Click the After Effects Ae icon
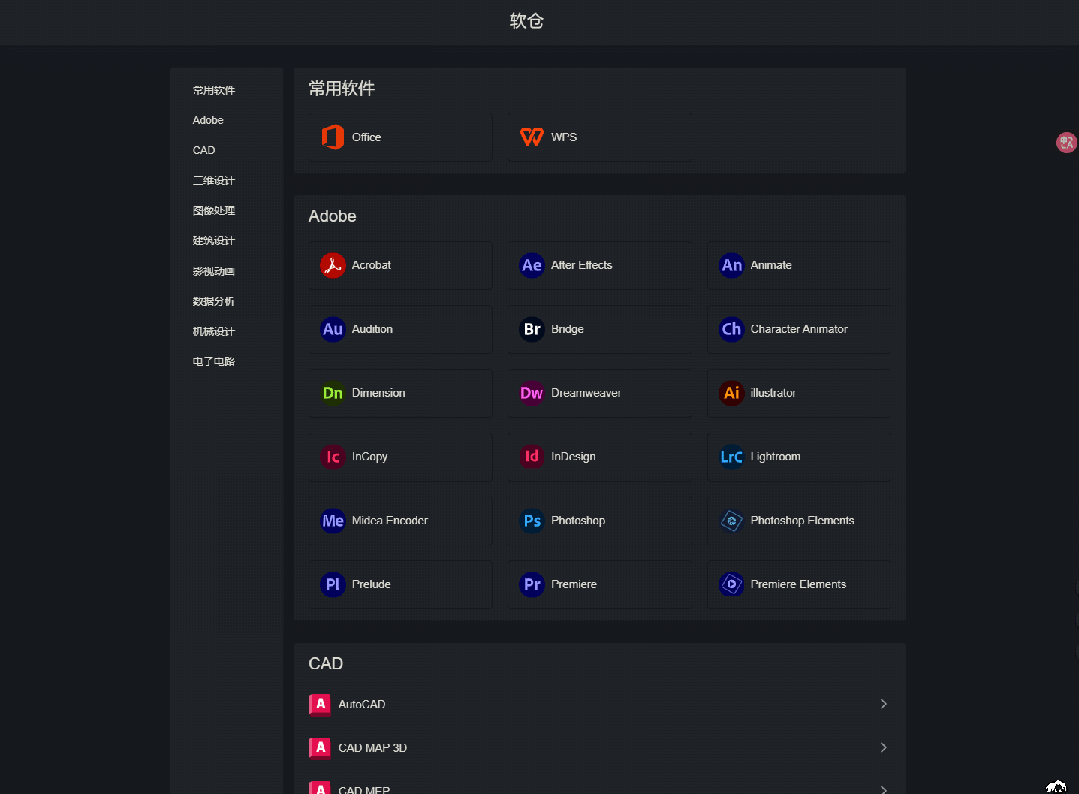Screen dimensions: 1079x794 (x=532, y=265)
